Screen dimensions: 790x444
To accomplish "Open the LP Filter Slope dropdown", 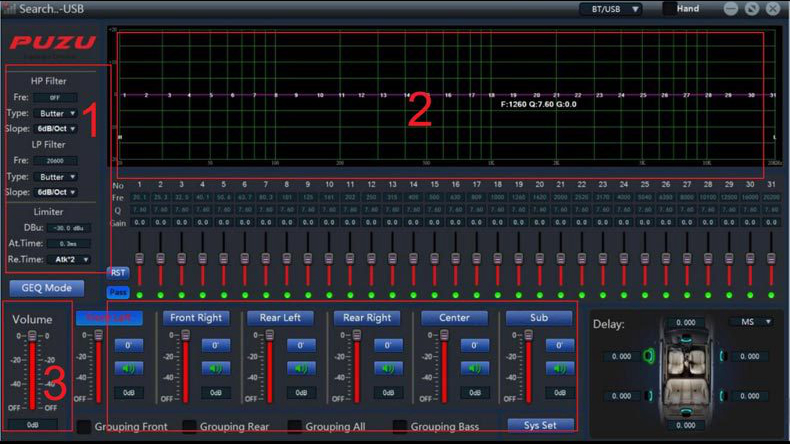I will pyautogui.click(x=55, y=192).
